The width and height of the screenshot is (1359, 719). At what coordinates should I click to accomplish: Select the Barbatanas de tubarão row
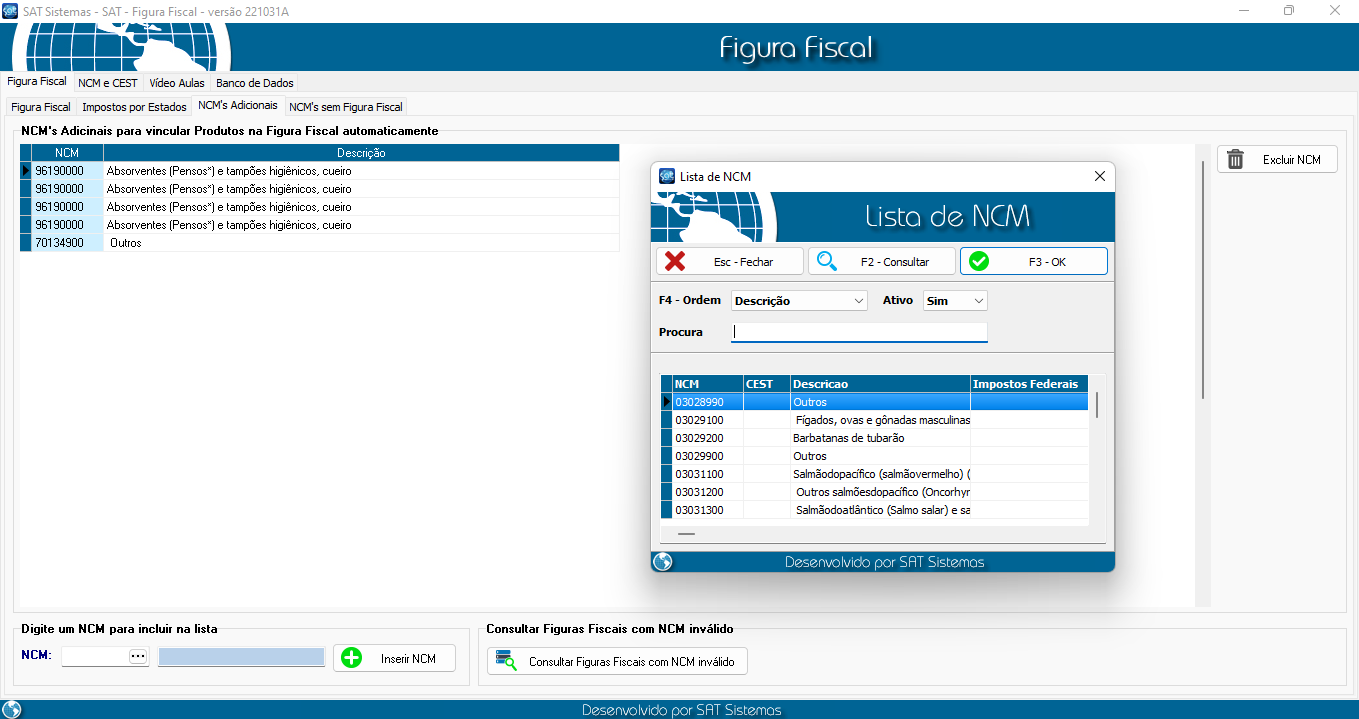pyautogui.click(x=848, y=438)
